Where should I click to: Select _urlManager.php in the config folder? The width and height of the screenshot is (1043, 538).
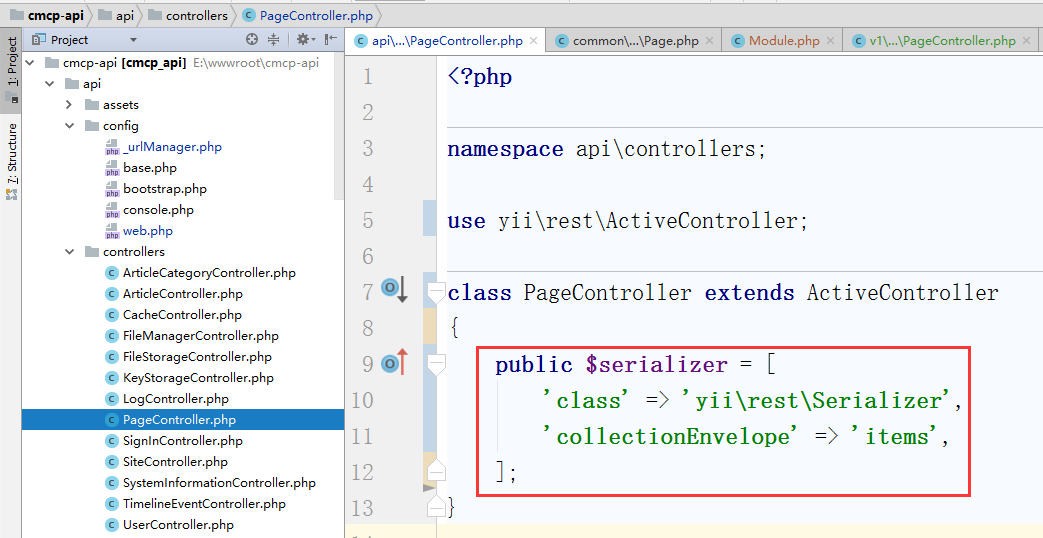(172, 147)
